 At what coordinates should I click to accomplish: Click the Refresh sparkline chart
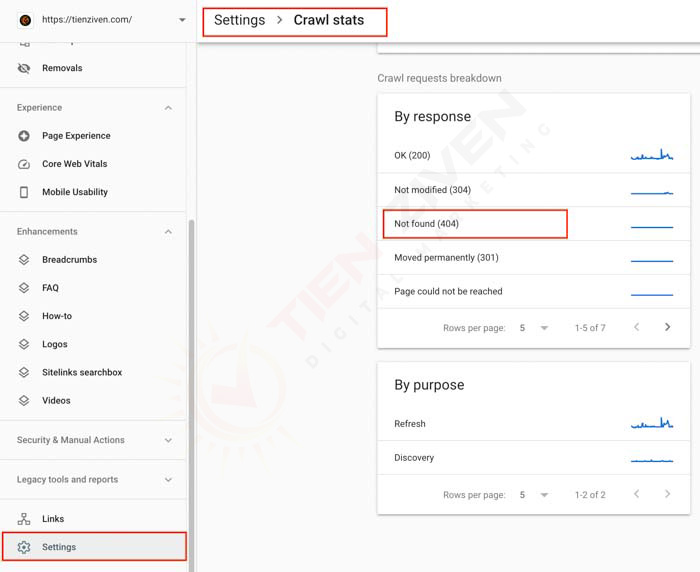(x=652, y=423)
